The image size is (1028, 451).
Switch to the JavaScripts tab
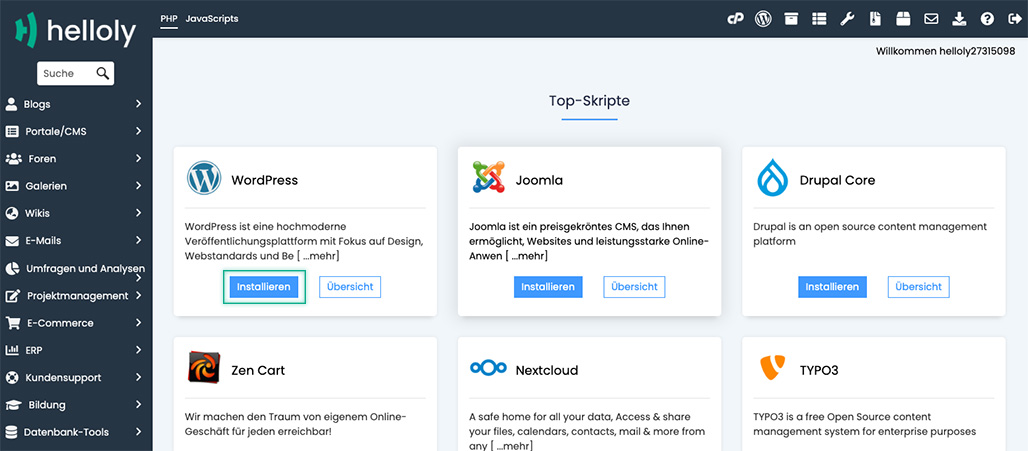[212, 19]
